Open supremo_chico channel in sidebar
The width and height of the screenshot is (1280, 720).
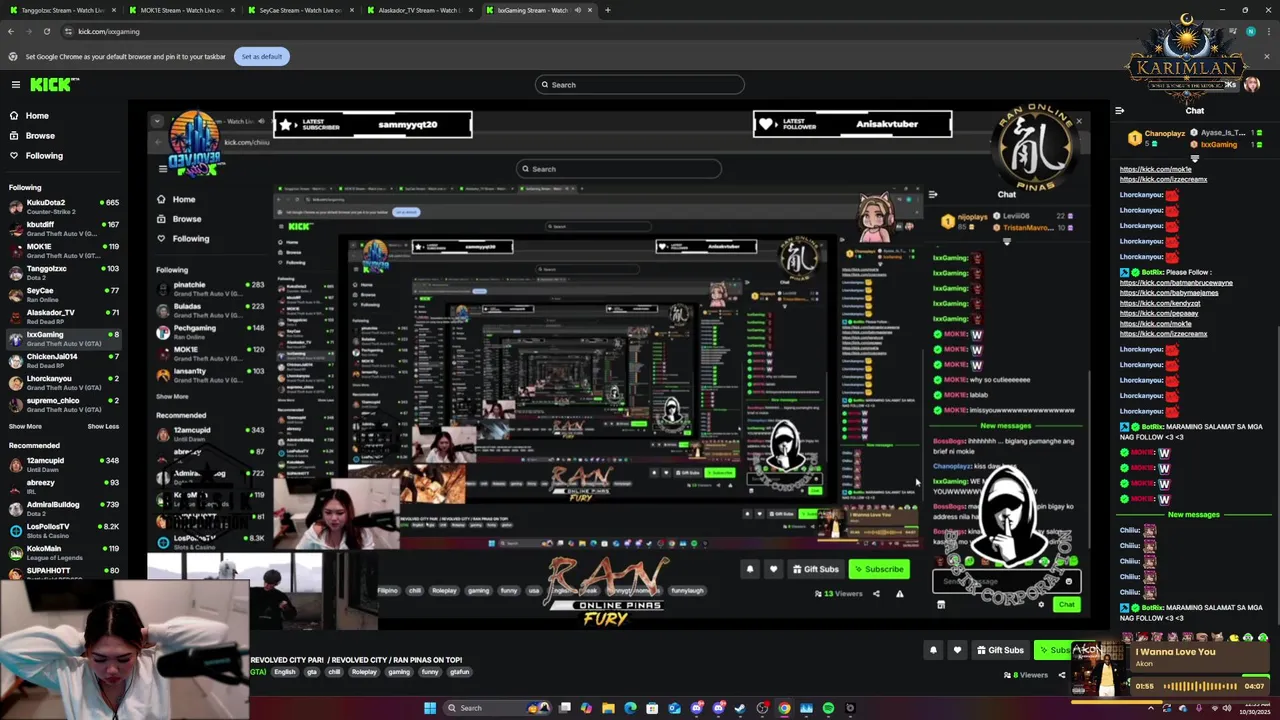(x=64, y=404)
